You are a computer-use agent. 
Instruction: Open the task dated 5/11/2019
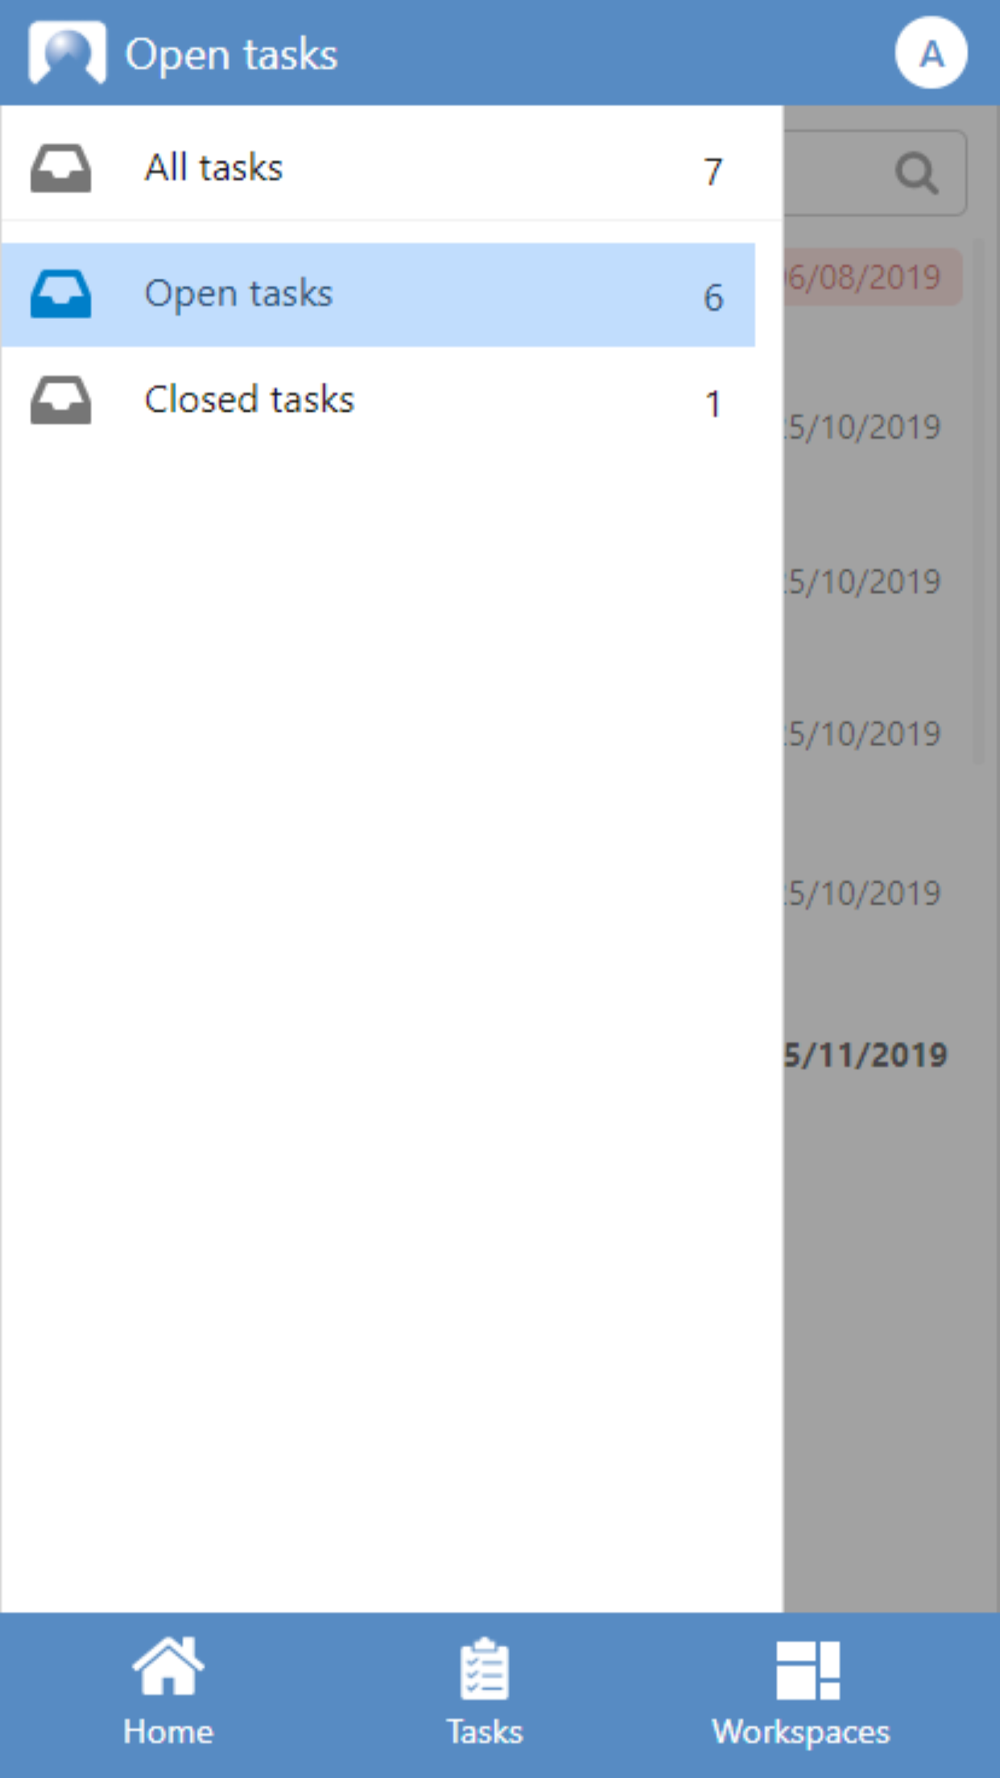click(x=866, y=1055)
